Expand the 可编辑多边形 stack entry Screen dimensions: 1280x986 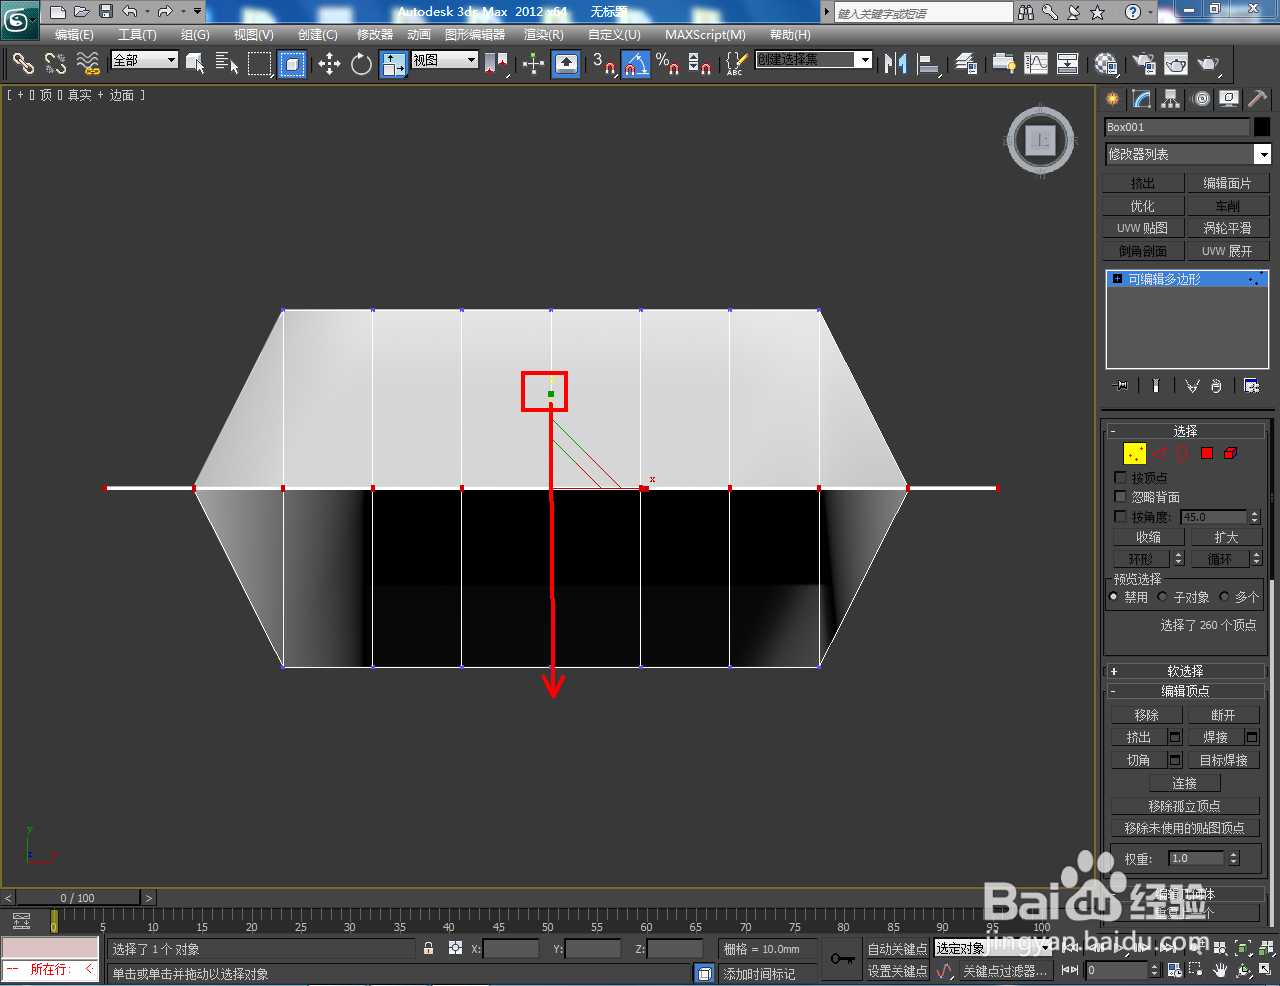(x=1117, y=279)
